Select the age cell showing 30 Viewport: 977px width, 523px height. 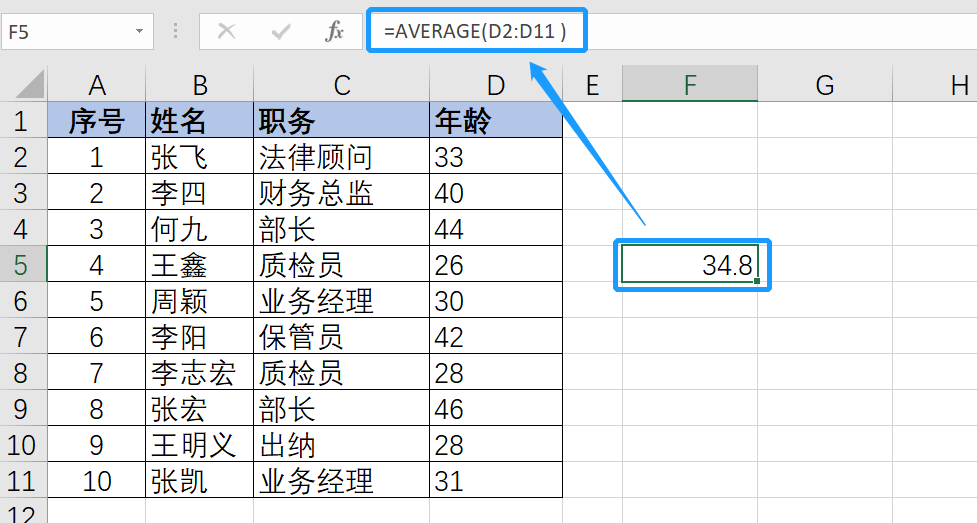pyautogui.click(x=496, y=300)
